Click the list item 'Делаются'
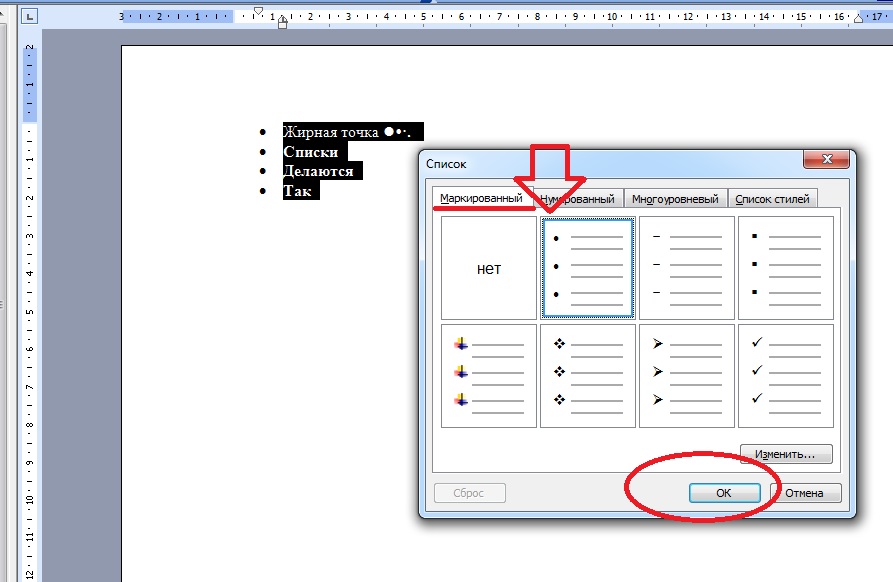 [318, 171]
